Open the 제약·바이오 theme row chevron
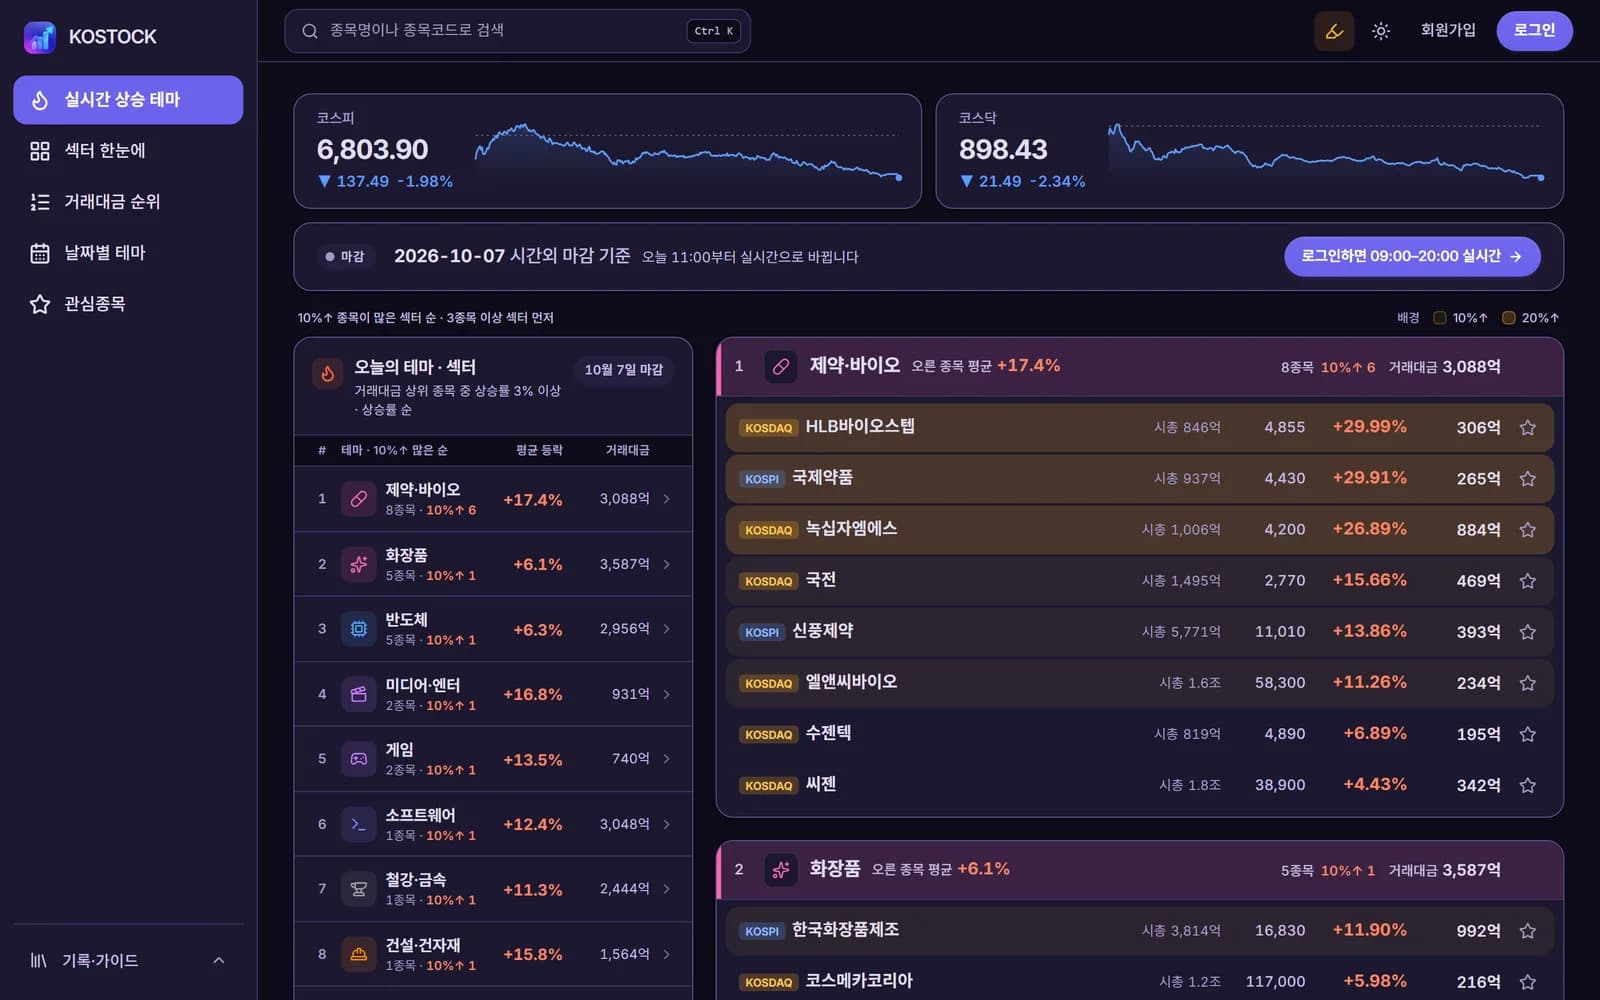 667,499
